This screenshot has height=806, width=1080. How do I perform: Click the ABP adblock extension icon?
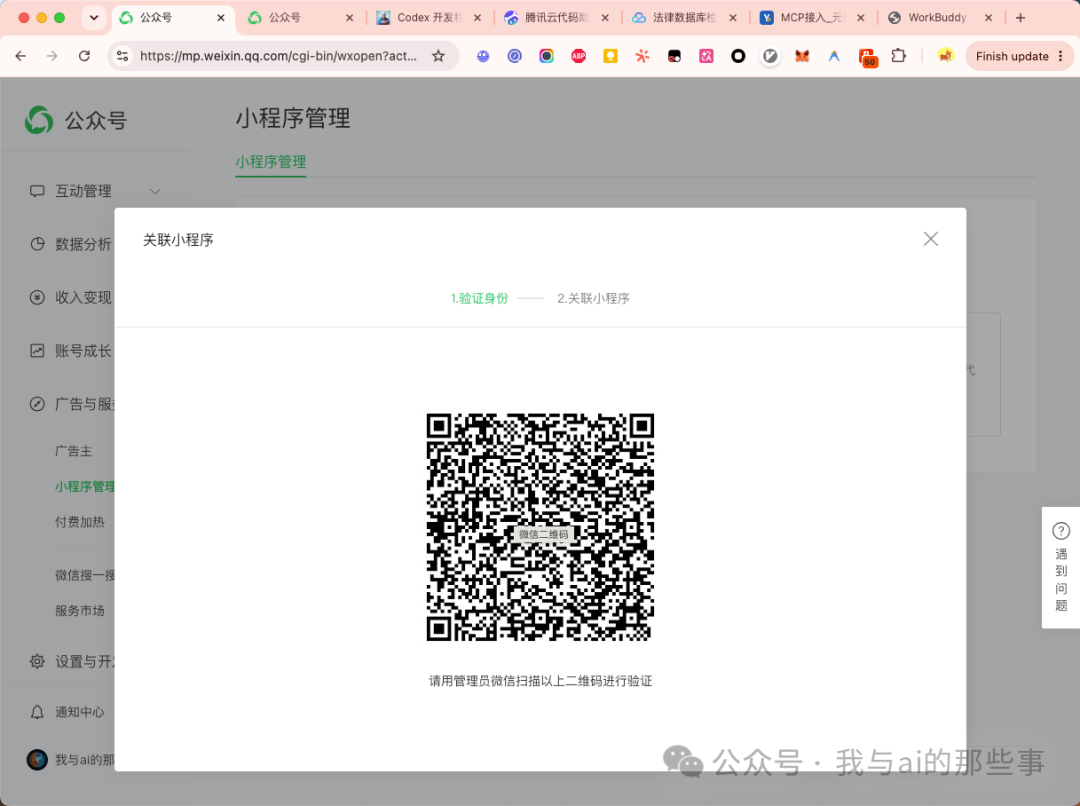click(579, 56)
